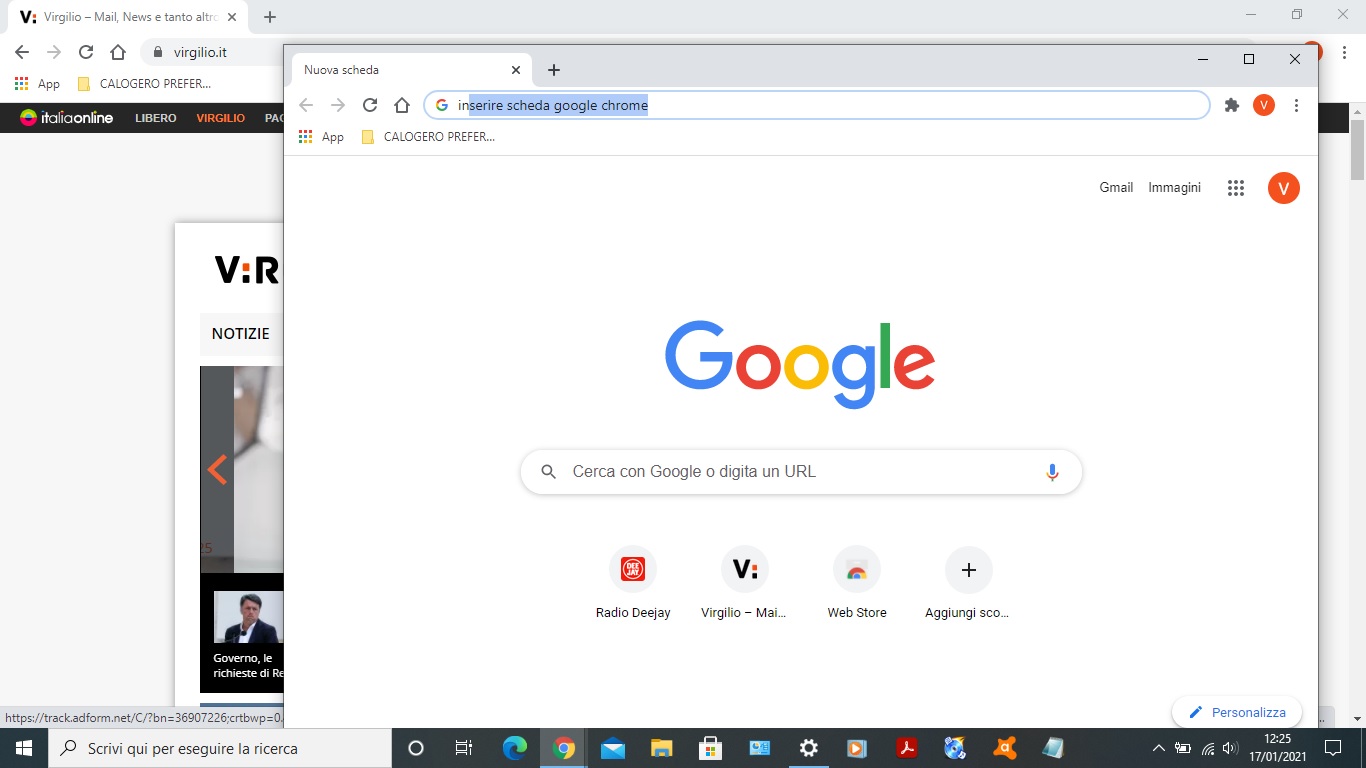The image size is (1366, 768).
Task: Open the Governo, le richieste news thumbnail
Action: point(248,617)
